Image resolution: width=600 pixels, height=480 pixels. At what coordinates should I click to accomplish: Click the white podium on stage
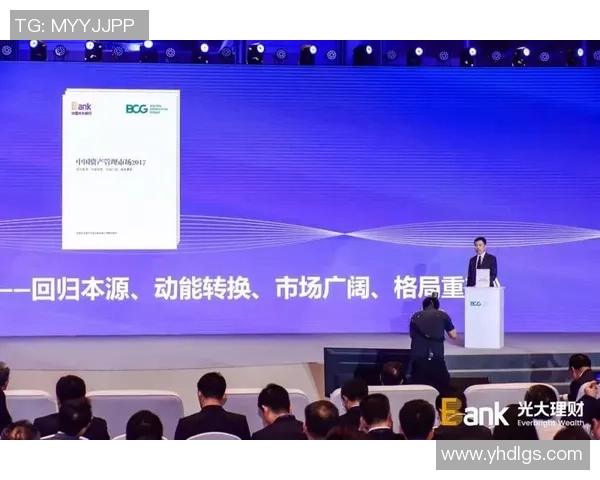pyautogui.click(x=484, y=318)
